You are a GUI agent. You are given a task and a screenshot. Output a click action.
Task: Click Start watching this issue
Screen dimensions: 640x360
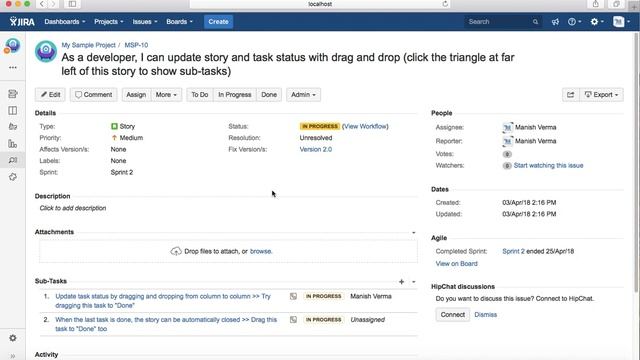point(548,165)
